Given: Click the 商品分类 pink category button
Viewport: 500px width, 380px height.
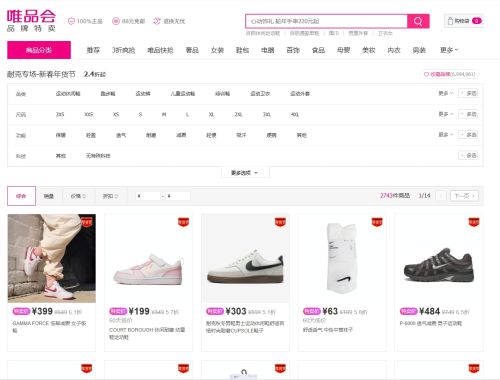Looking at the screenshot, I should coord(39,50).
